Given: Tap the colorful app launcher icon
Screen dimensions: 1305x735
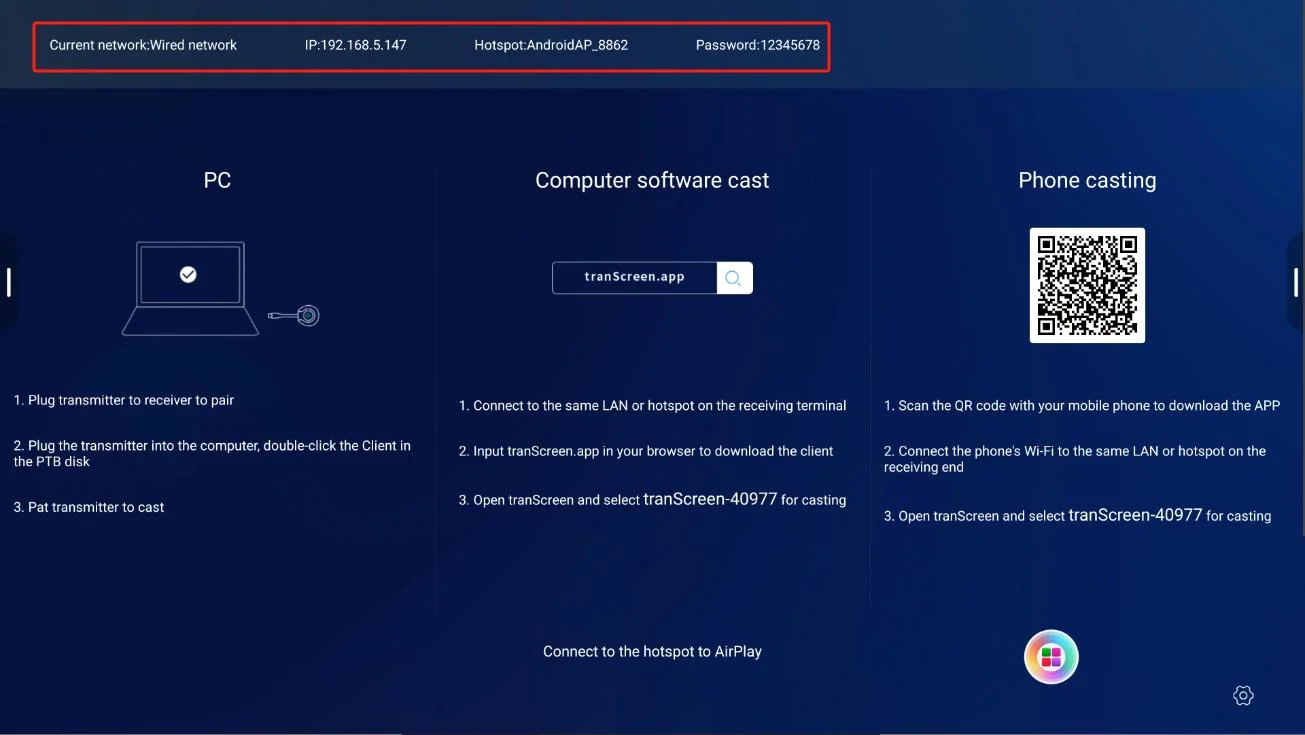Looking at the screenshot, I should click(x=1051, y=657).
